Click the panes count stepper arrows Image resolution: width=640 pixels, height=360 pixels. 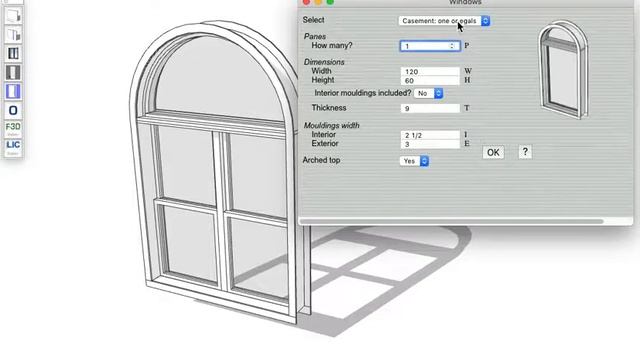tap(452, 46)
